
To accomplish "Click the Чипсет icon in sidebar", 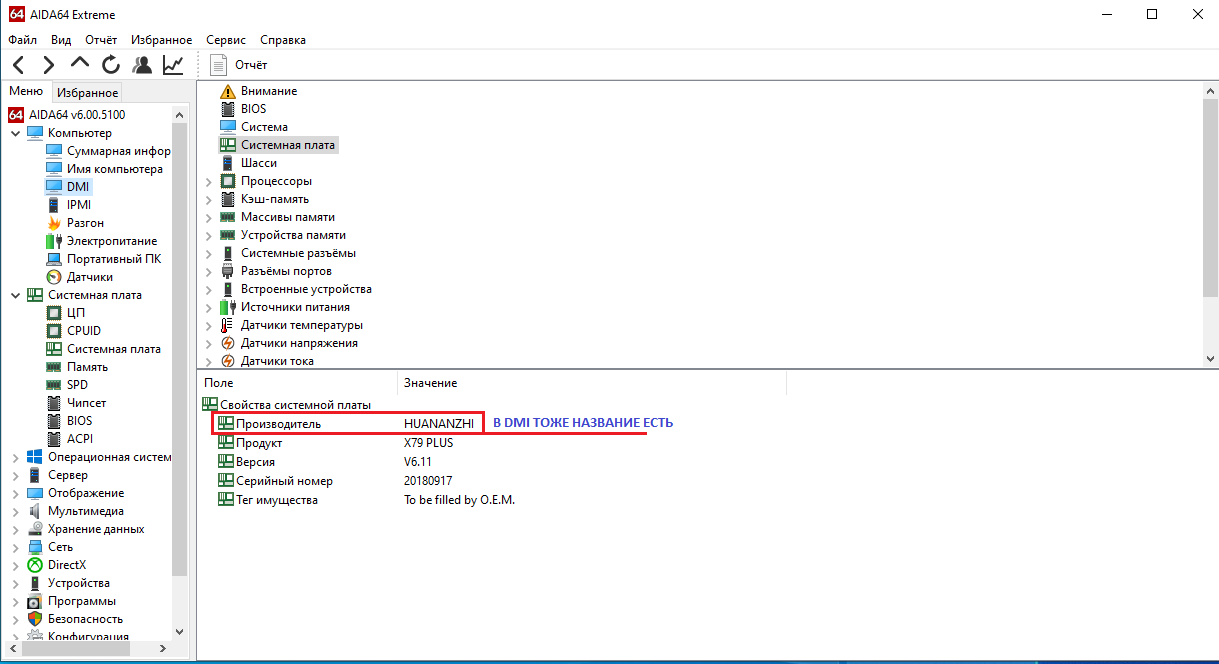I will coord(54,403).
